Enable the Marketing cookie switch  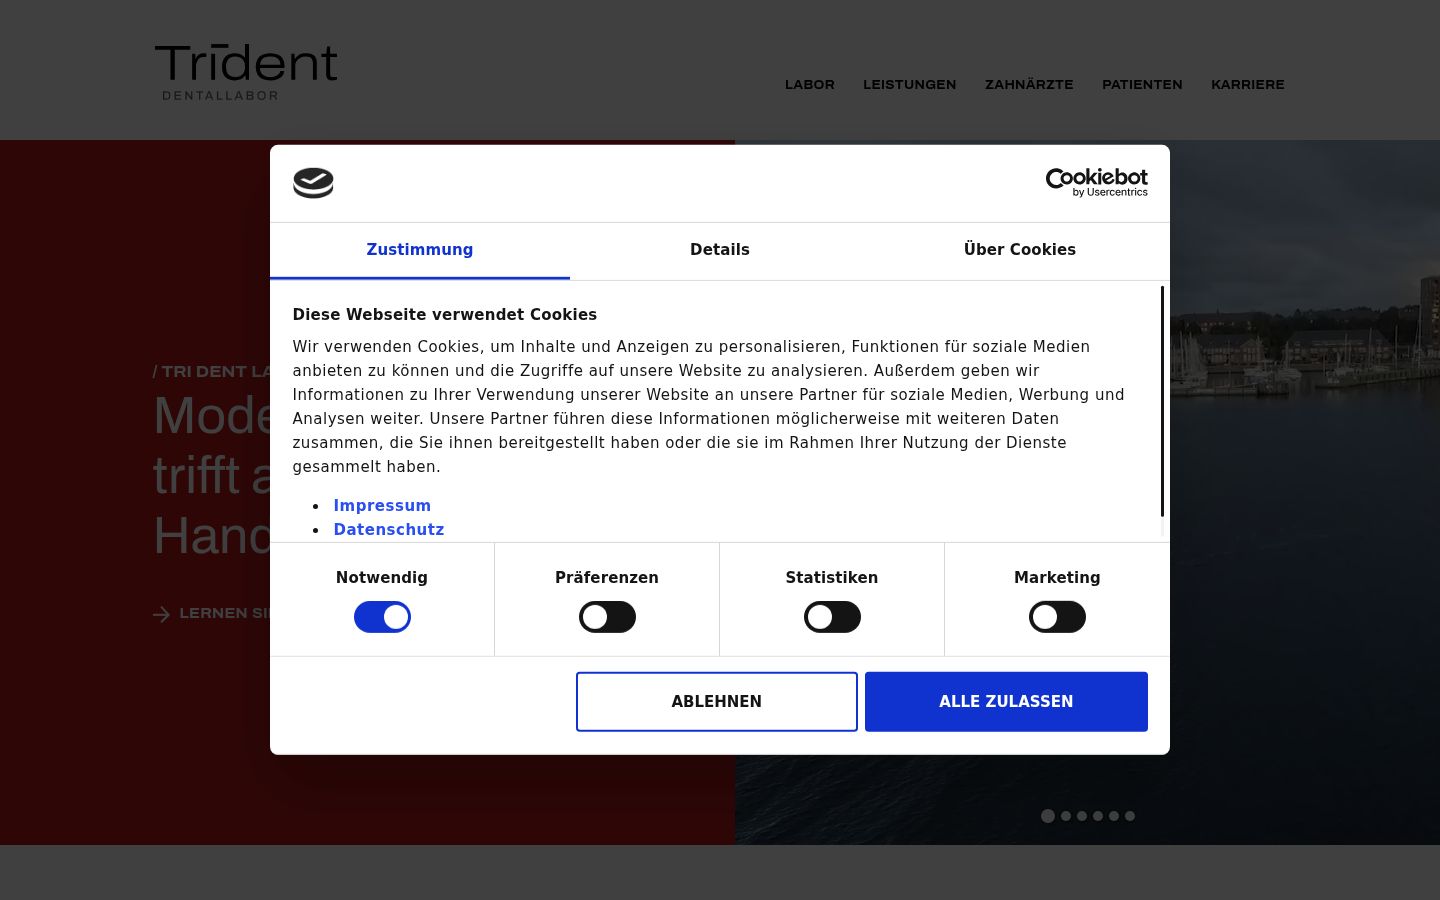click(1057, 617)
